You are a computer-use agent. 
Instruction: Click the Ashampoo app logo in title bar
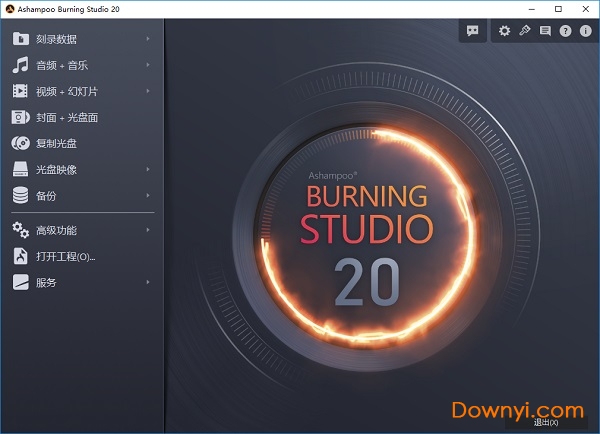(10, 9)
